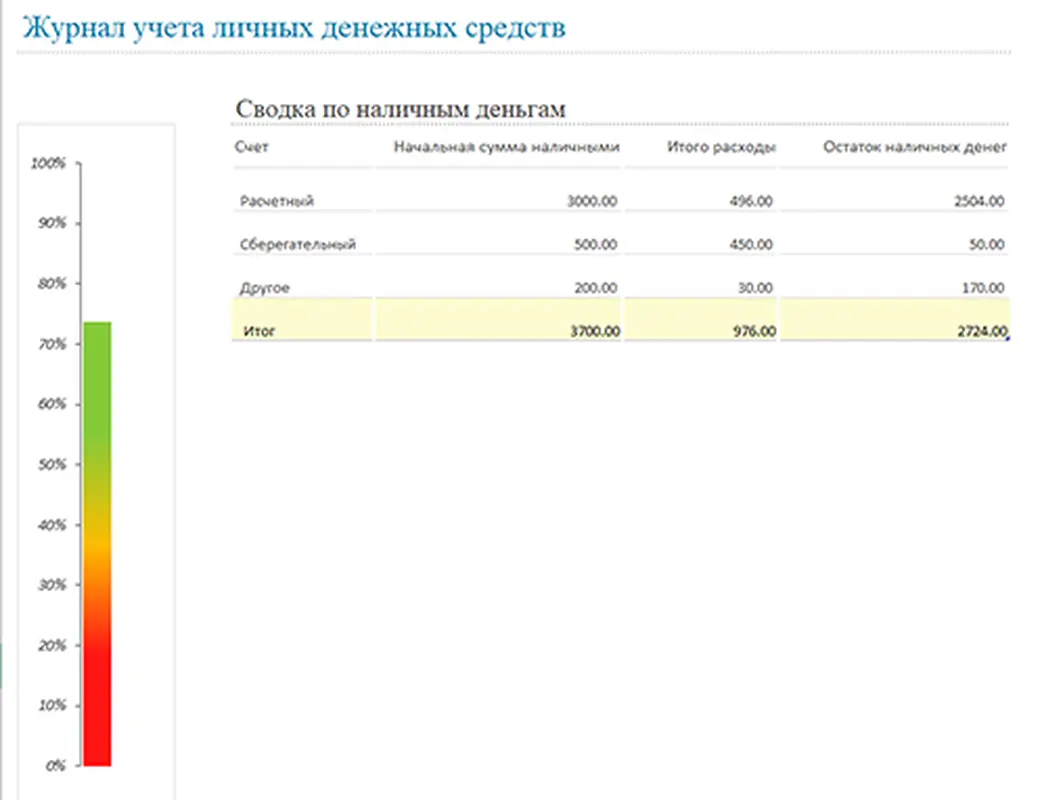The image size is (1042, 800).
Task: Click the title Журнал учета личных денежных средств
Action: coord(294,27)
